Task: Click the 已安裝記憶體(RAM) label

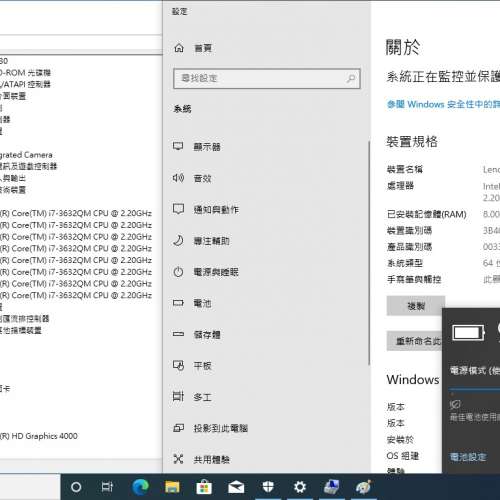Action: (426, 214)
